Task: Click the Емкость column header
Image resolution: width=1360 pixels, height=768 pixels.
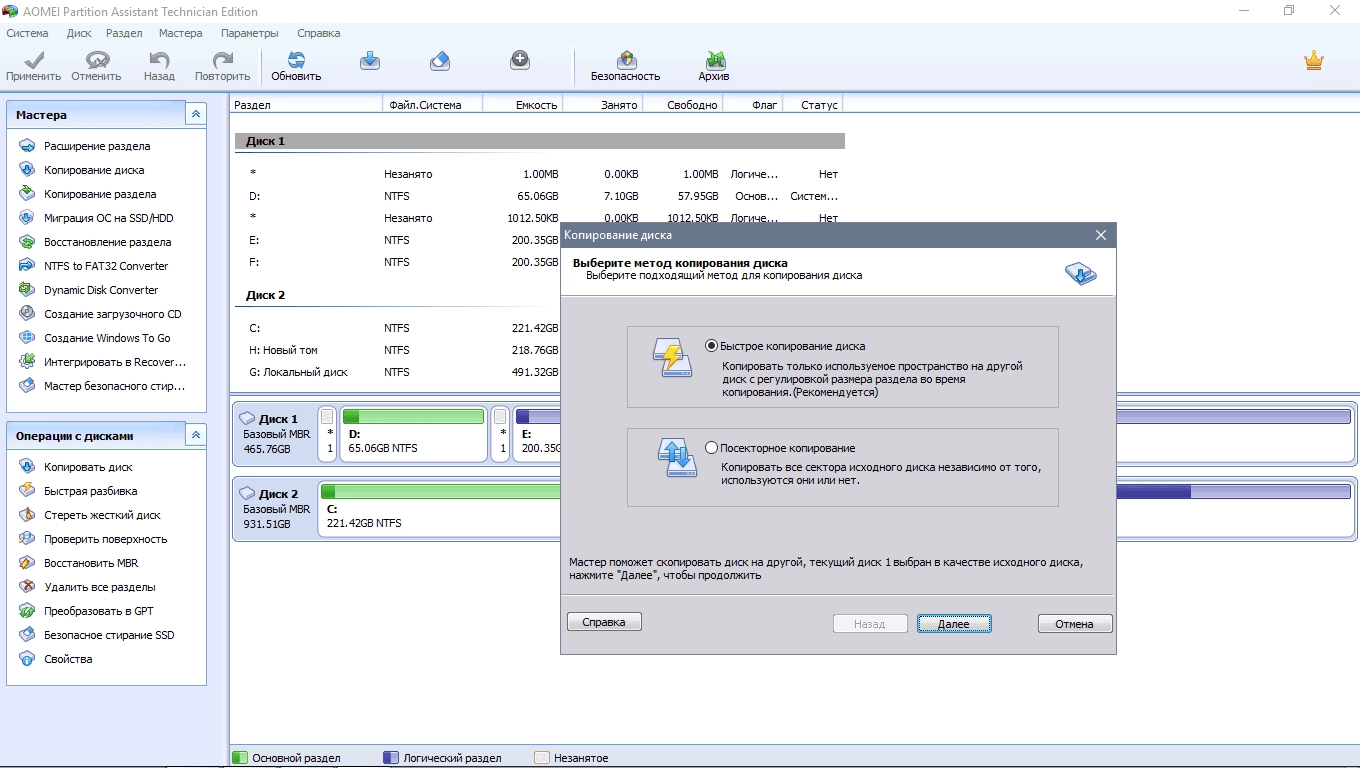Action: coord(522,104)
